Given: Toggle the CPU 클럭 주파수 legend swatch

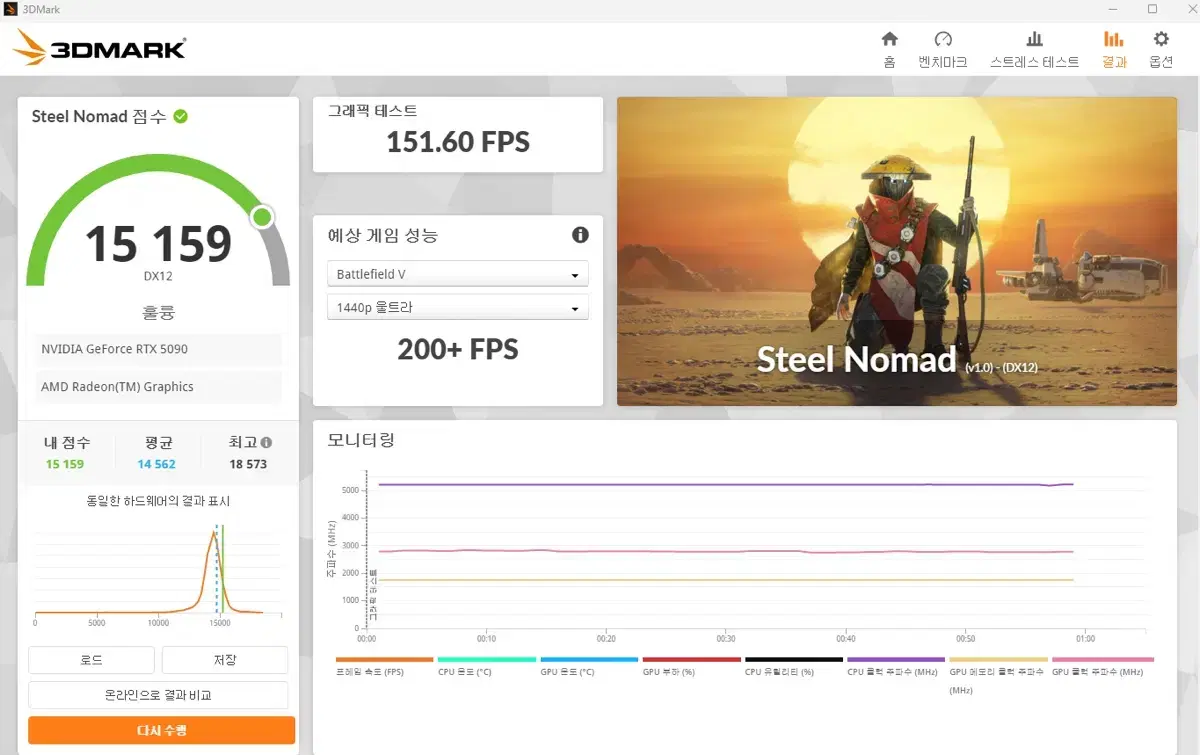Looking at the screenshot, I should 896,660.
